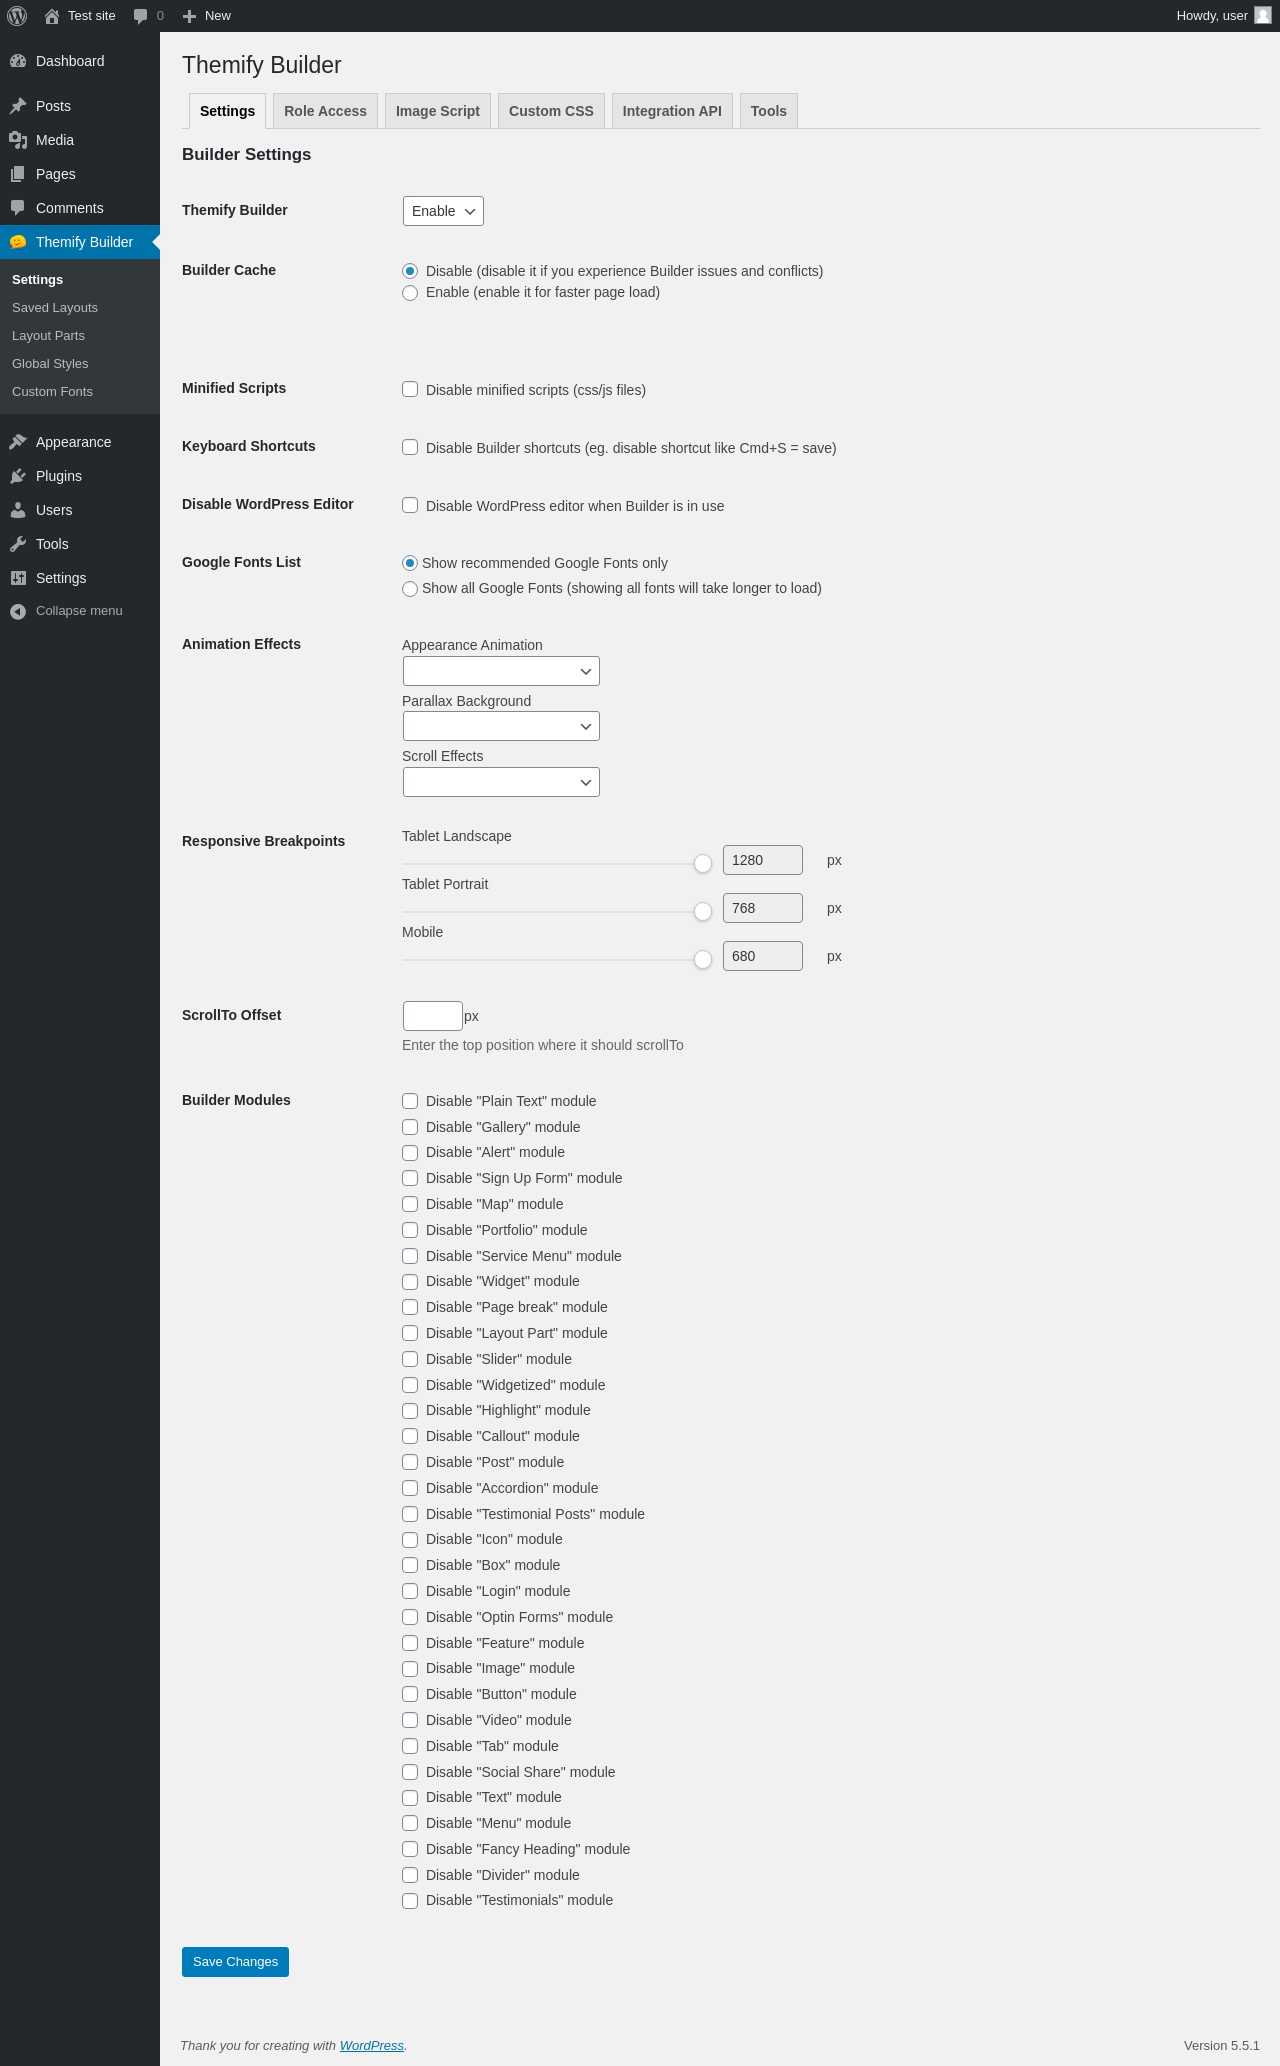Click the Tablet Landscape slider handle
Screen dimensions: 1280x2066
(x=703, y=863)
